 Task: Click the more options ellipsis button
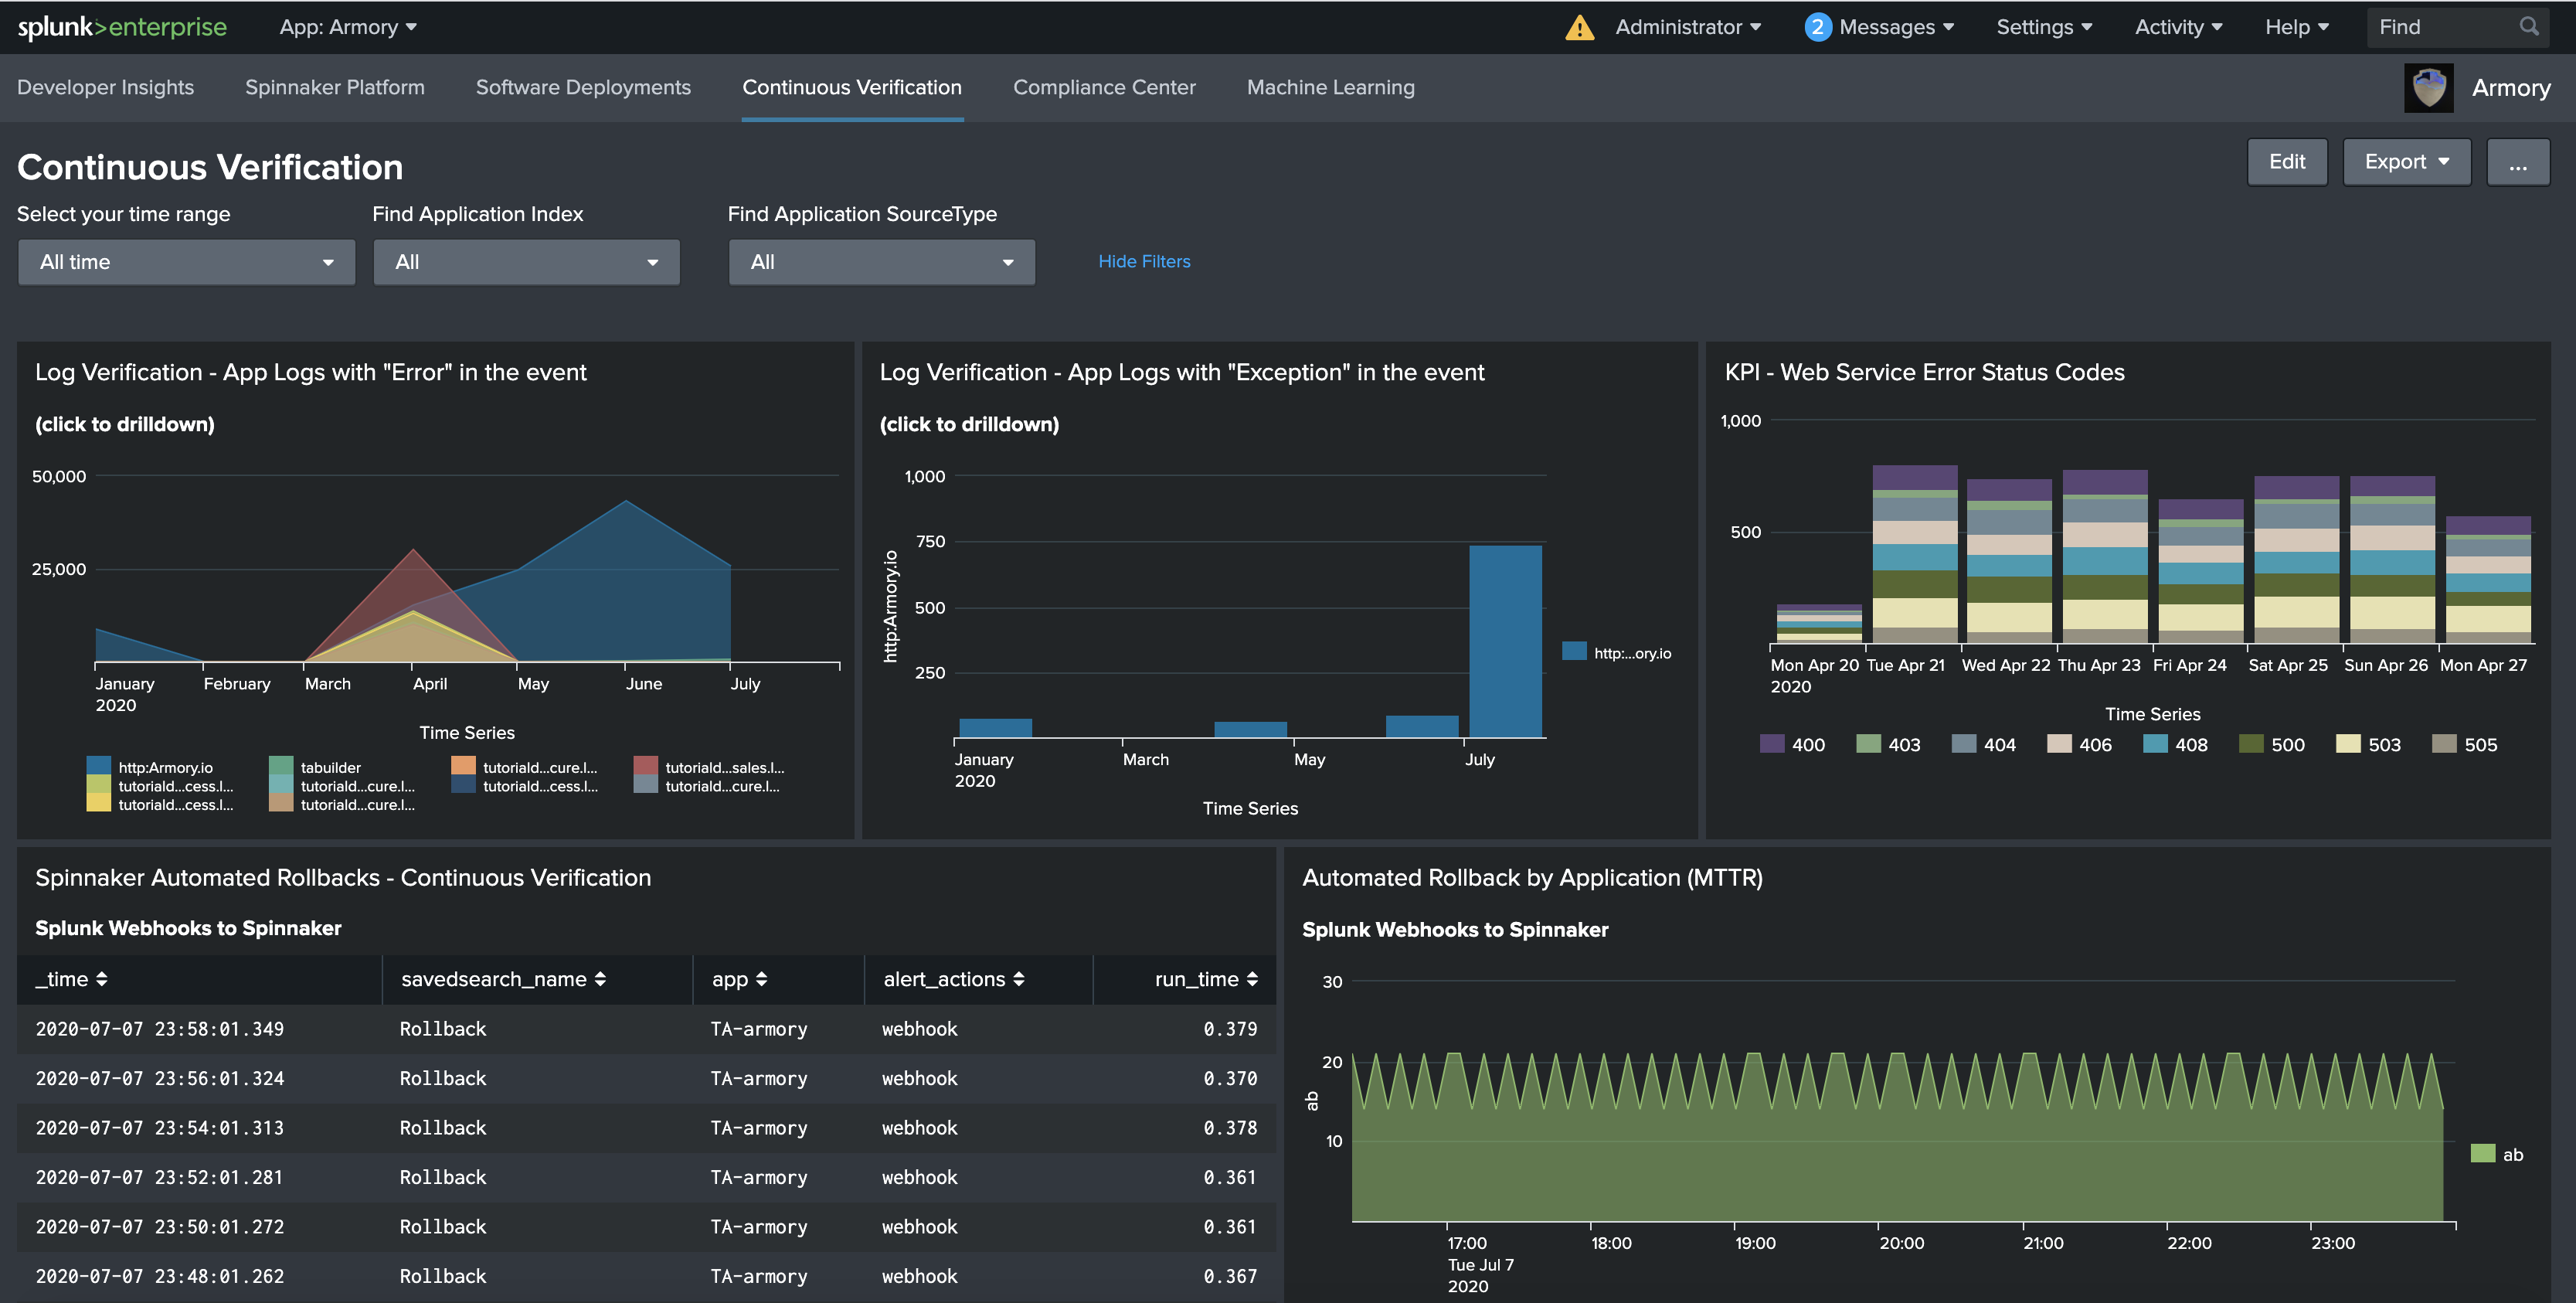click(2517, 162)
